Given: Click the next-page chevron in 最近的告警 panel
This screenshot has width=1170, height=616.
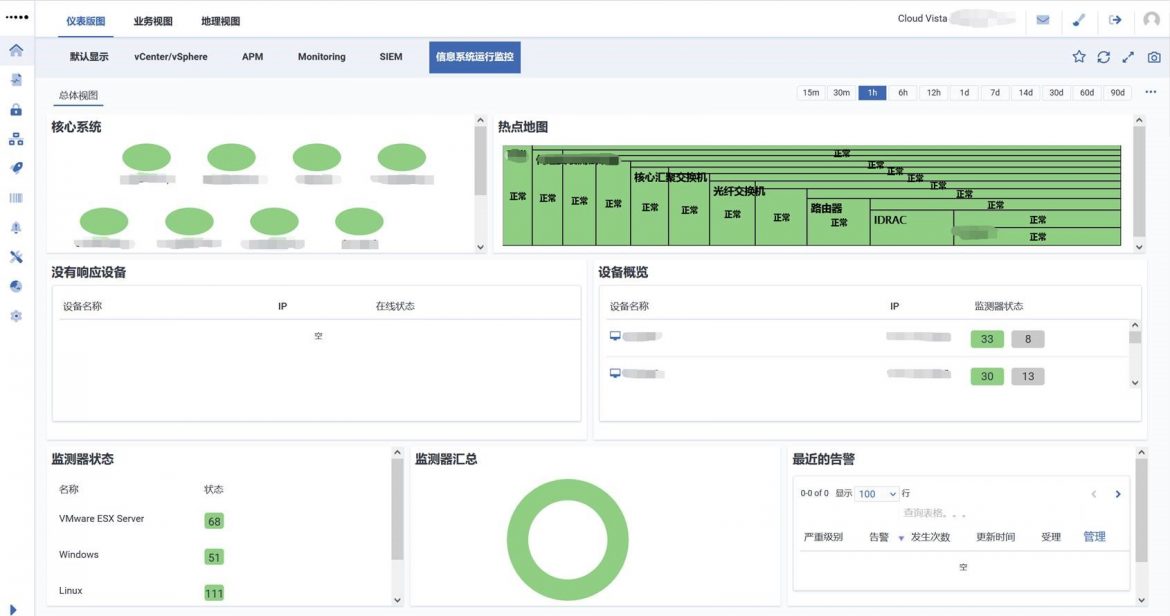Looking at the screenshot, I should coord(1118,493).
